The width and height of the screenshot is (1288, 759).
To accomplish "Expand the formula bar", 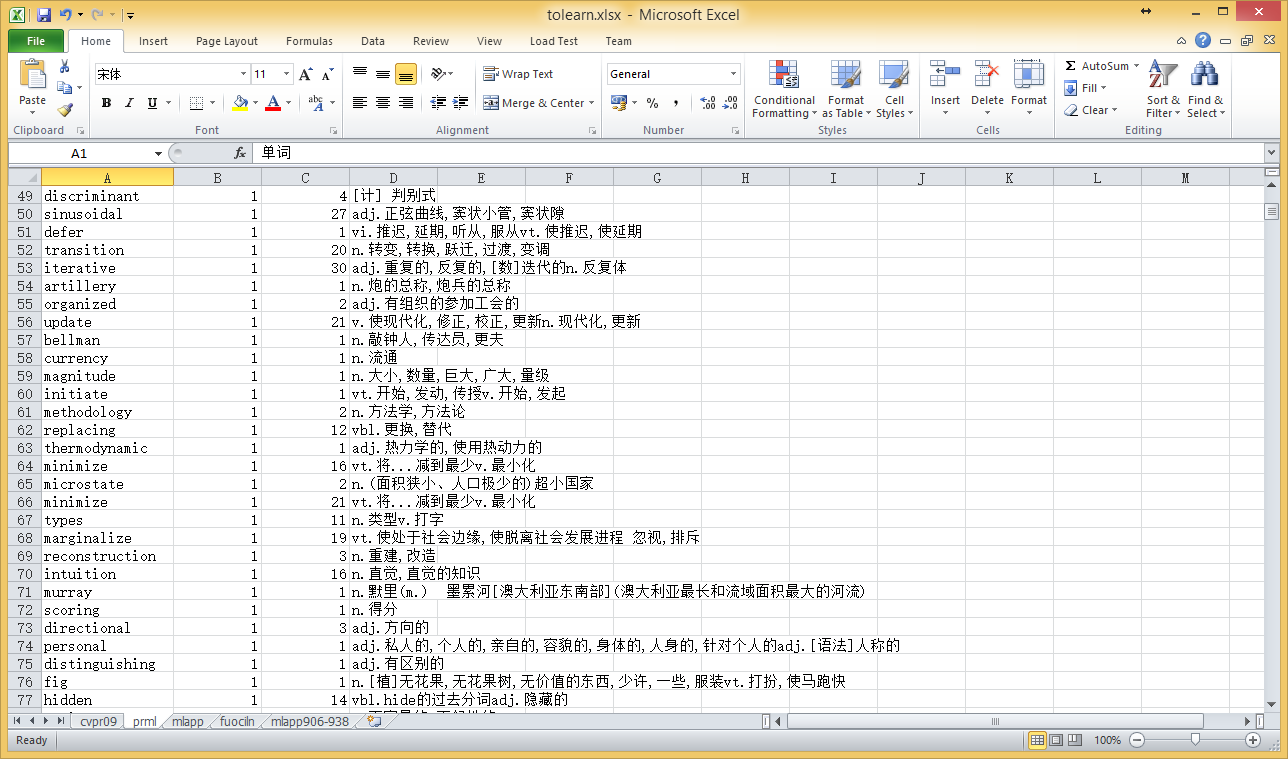I will [x=1271, y=153].
